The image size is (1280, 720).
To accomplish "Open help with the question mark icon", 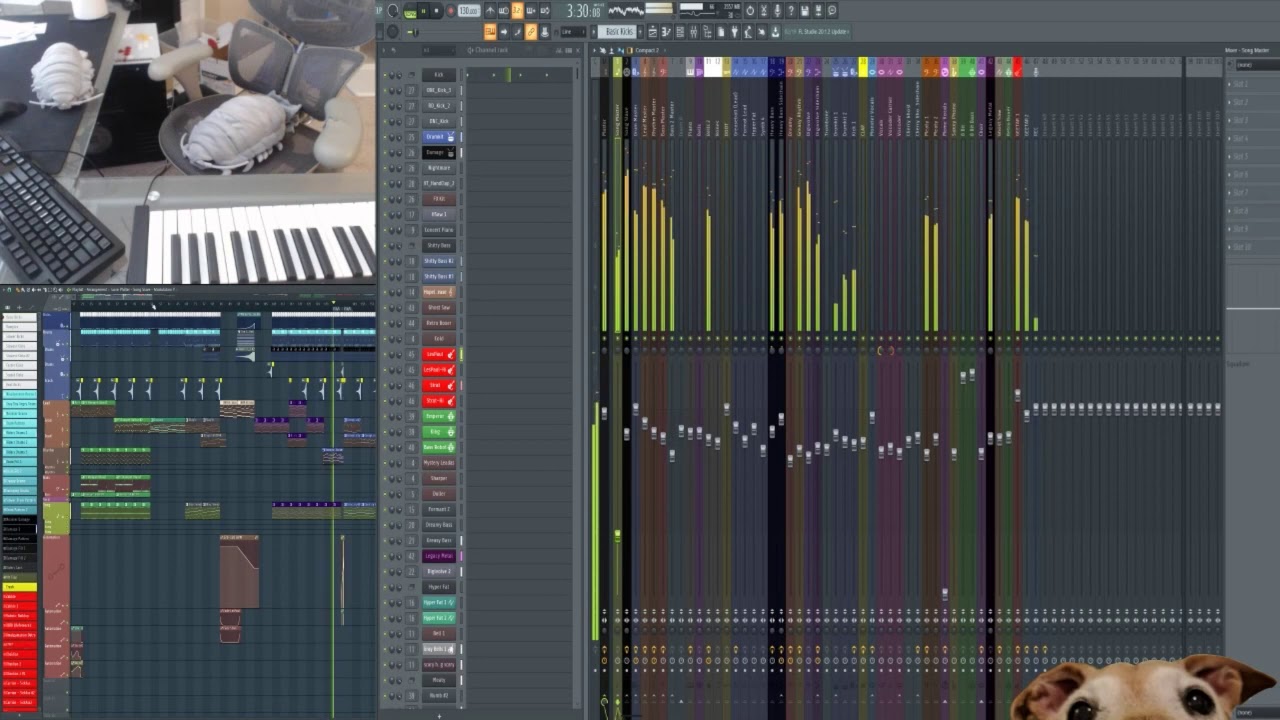I will click(791, 11).
